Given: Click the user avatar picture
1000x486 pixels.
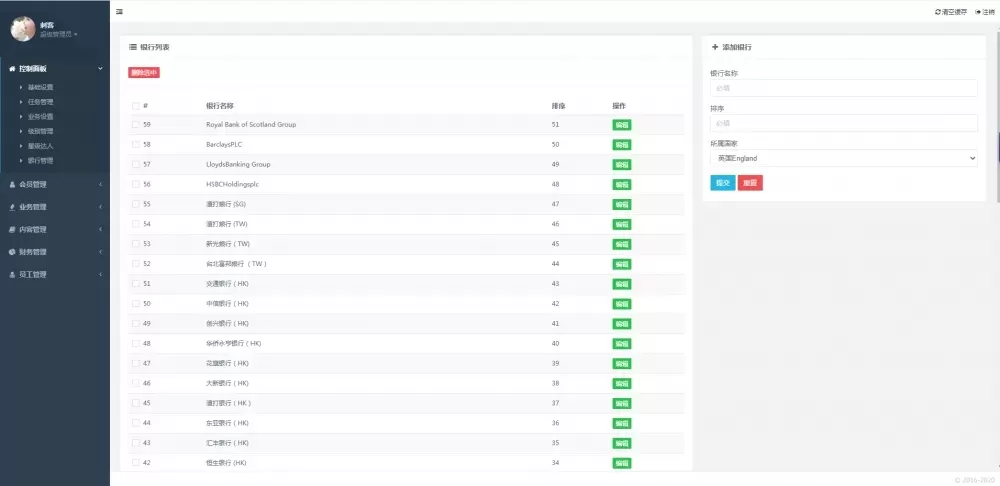Looking at the screenshot, I should click(x=22, y=29).
